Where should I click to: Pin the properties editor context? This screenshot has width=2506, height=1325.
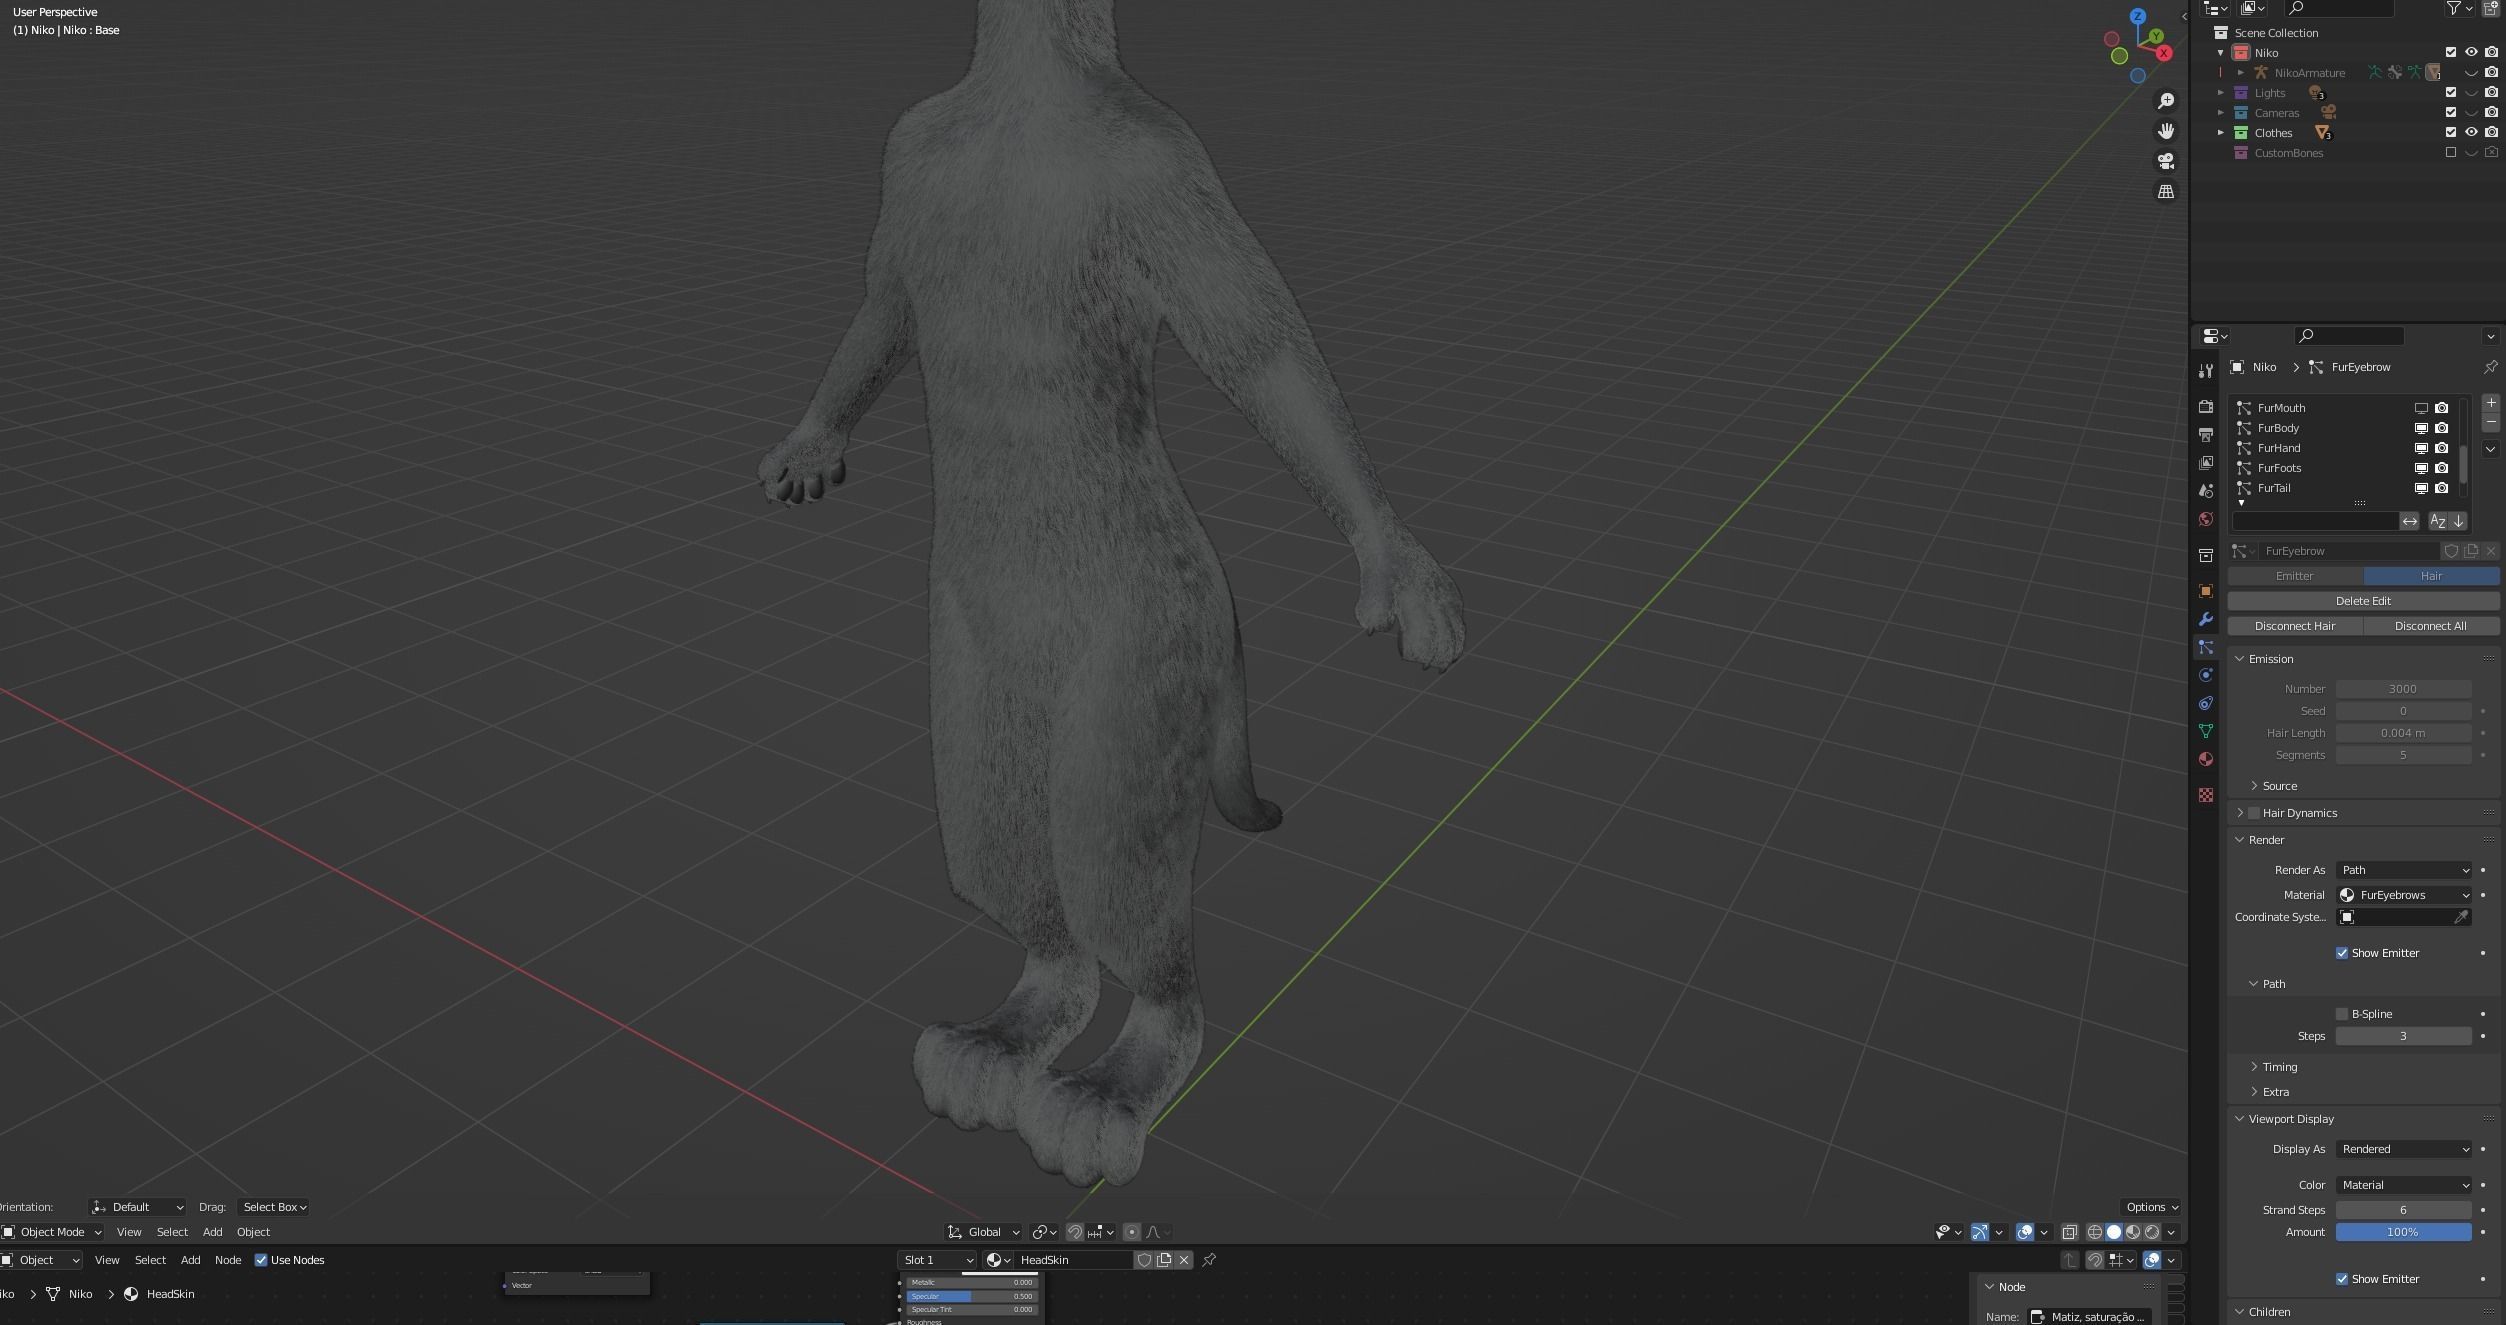(2490, 367)
